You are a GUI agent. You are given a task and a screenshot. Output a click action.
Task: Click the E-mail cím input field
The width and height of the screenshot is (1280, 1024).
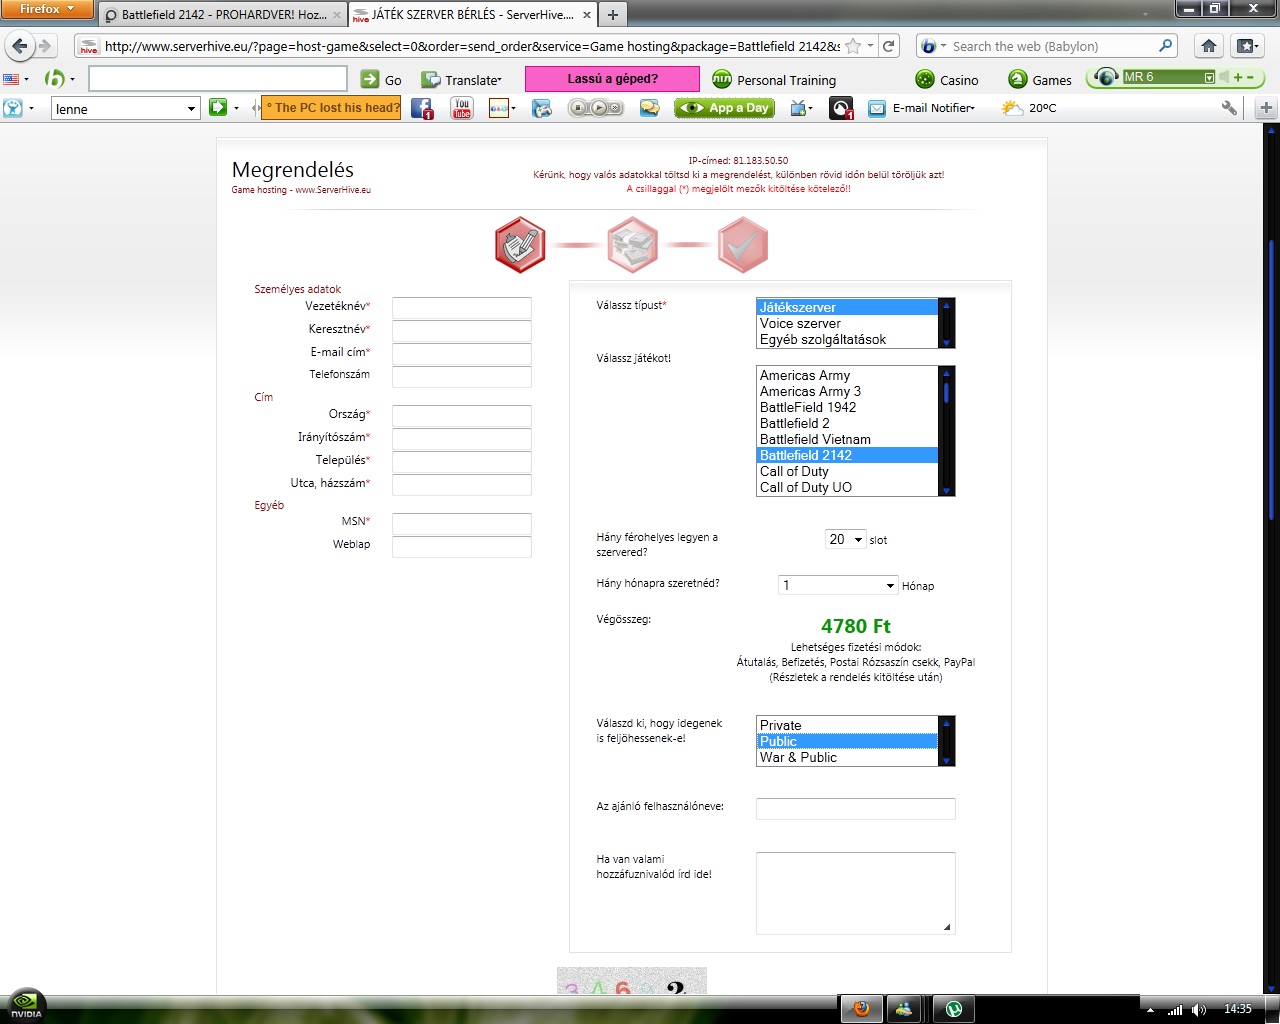pyautogui.click(x=462, y=354)
